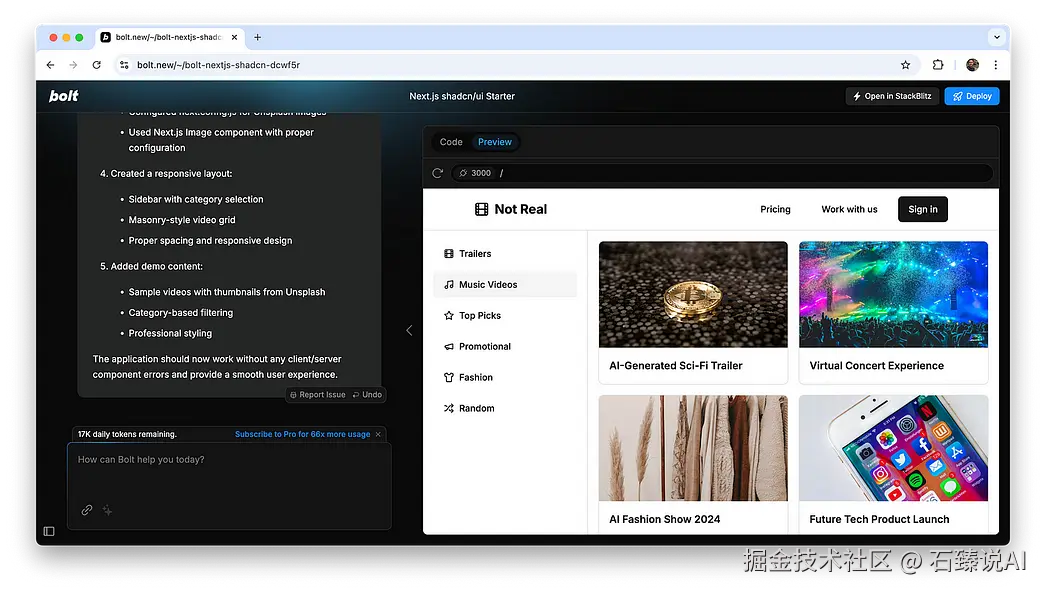Select Trailers category in sidebar

point(505,253)
